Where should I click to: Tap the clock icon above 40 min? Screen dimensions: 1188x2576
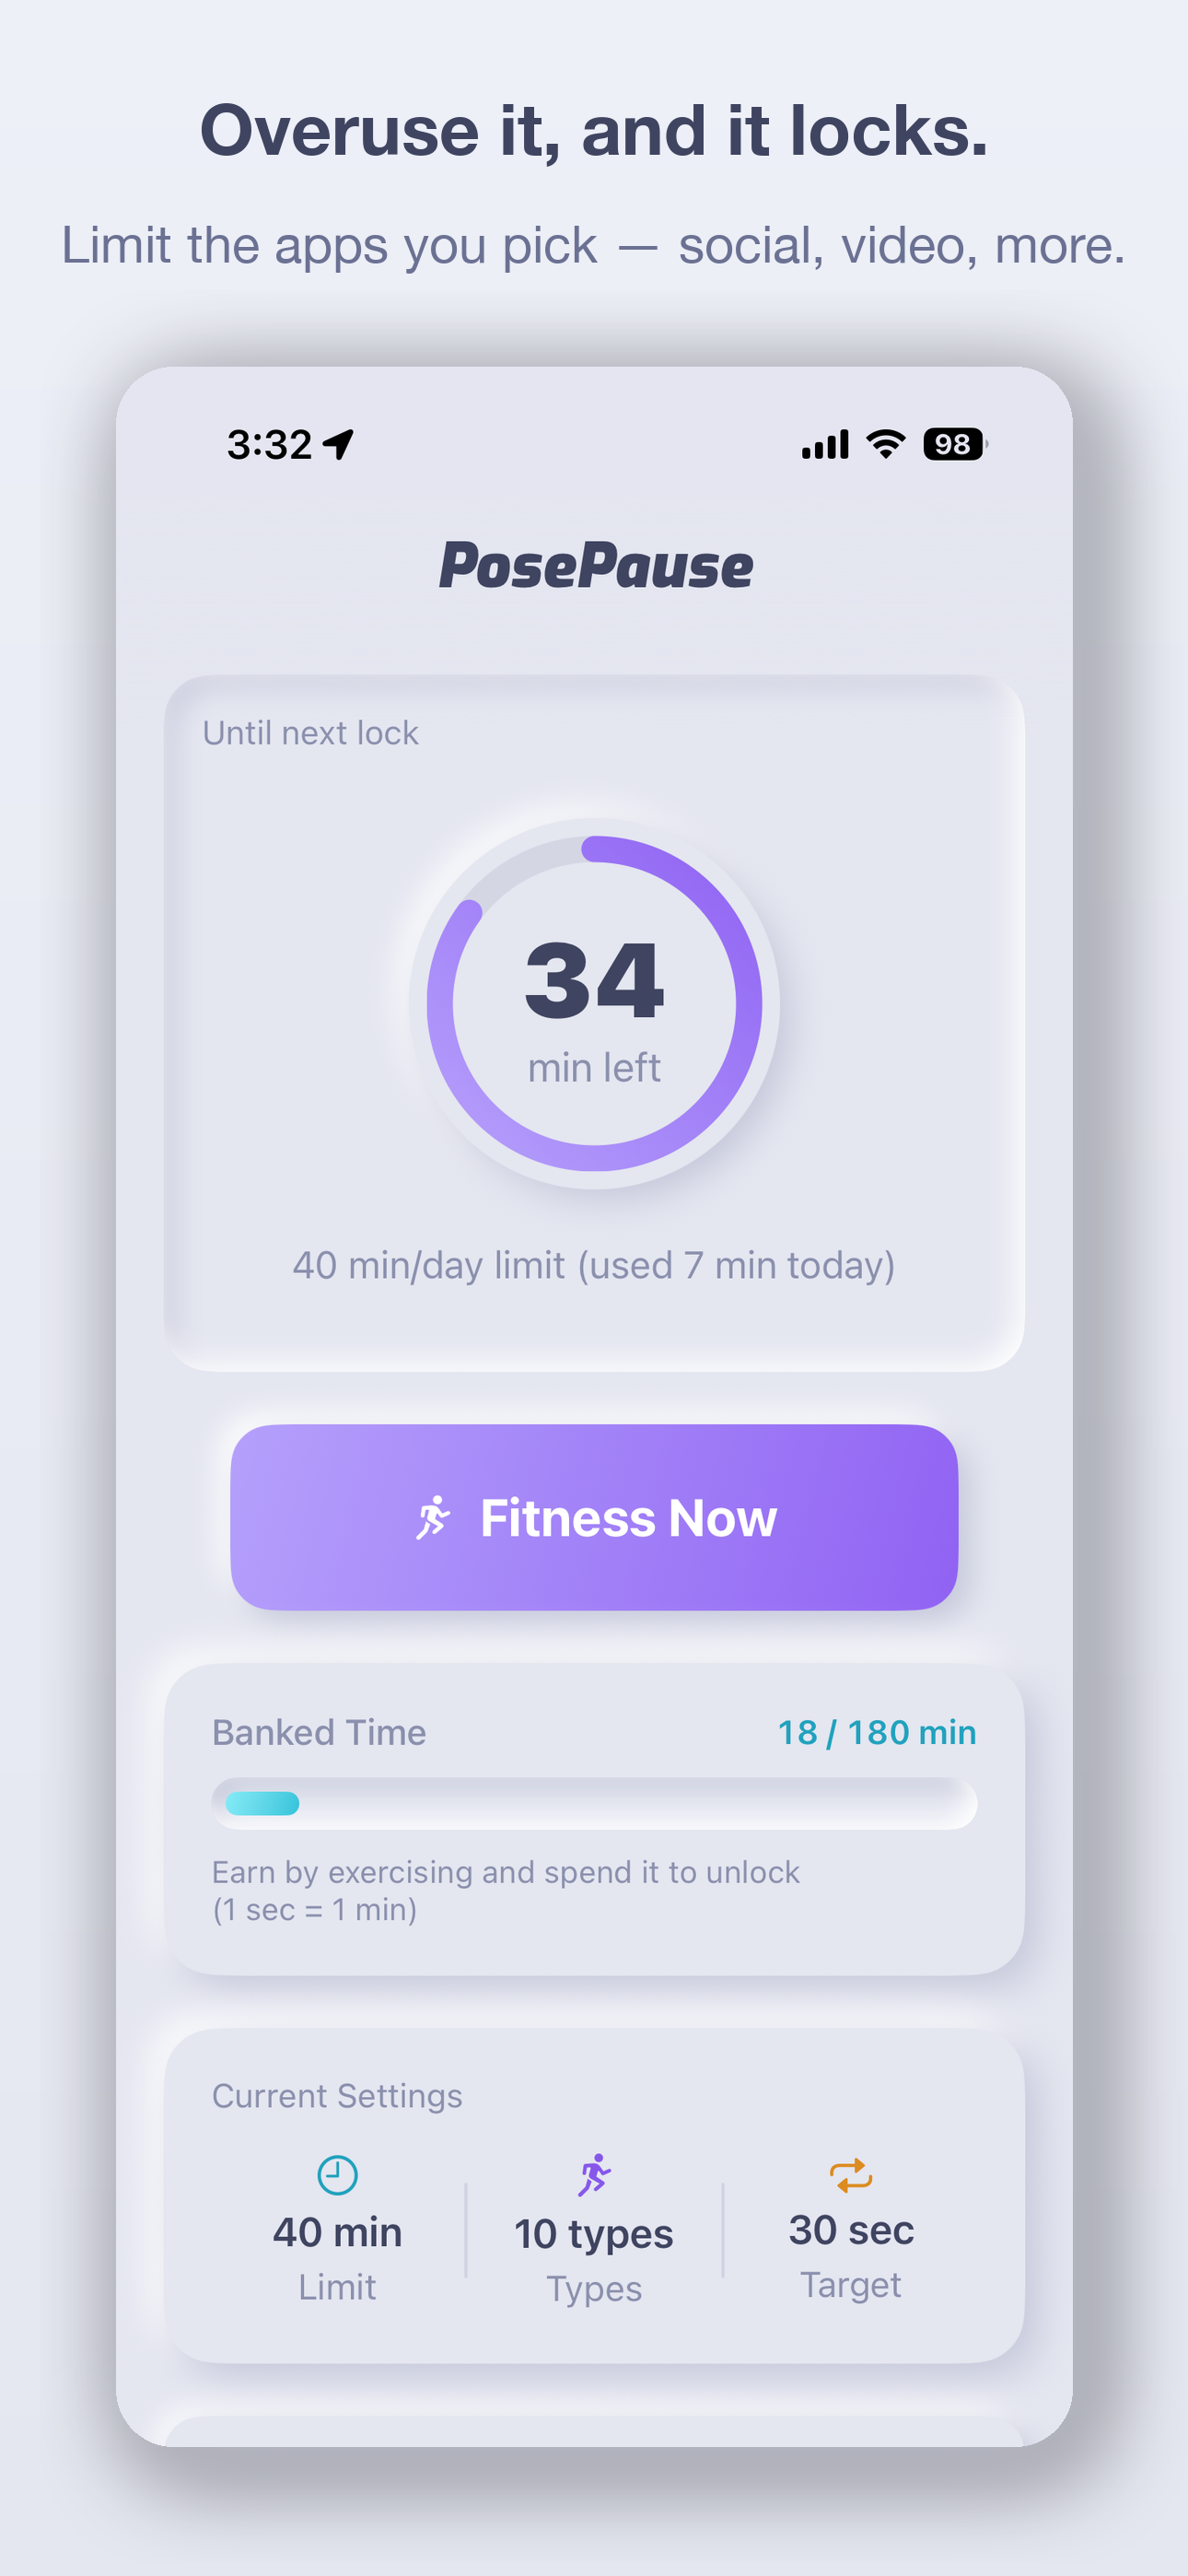click(x=337, y=2175)
